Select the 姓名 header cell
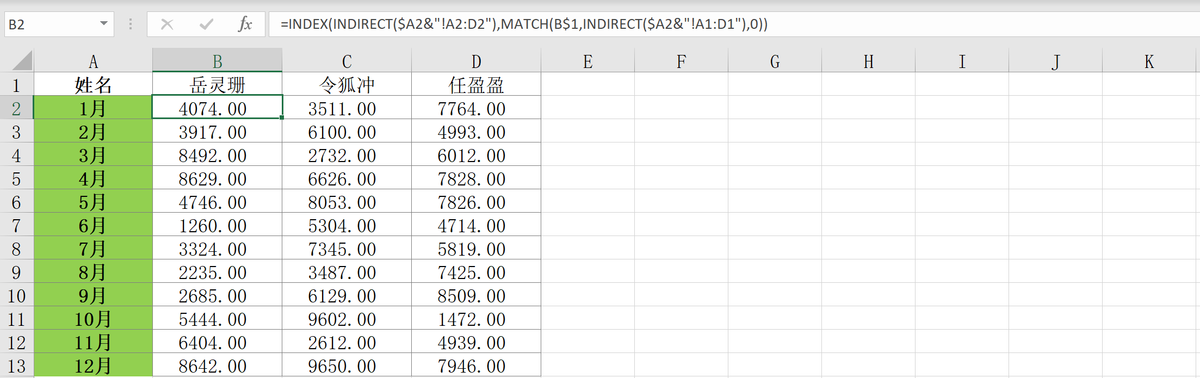 point(93,85)
